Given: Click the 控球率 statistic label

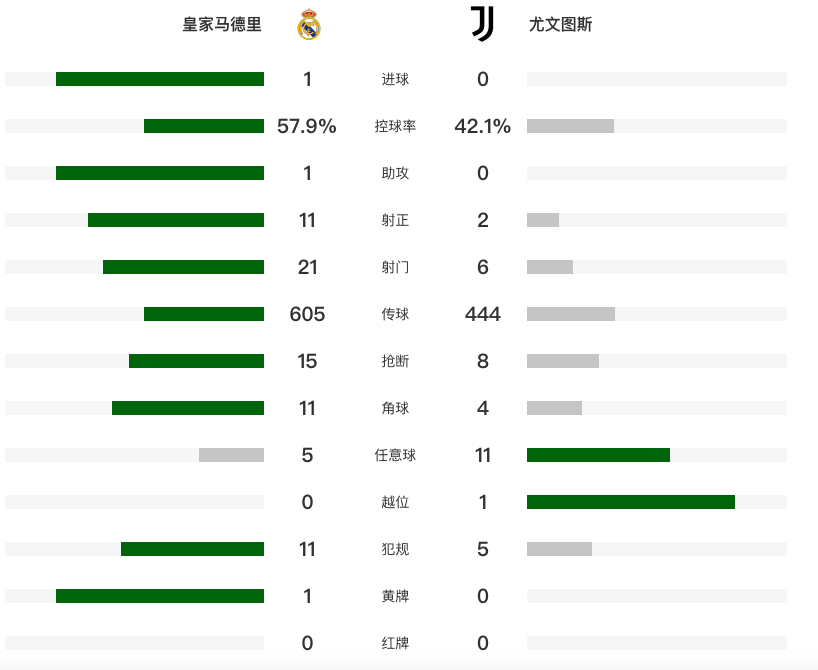Looking at the screenshot, I should (395, 126).
